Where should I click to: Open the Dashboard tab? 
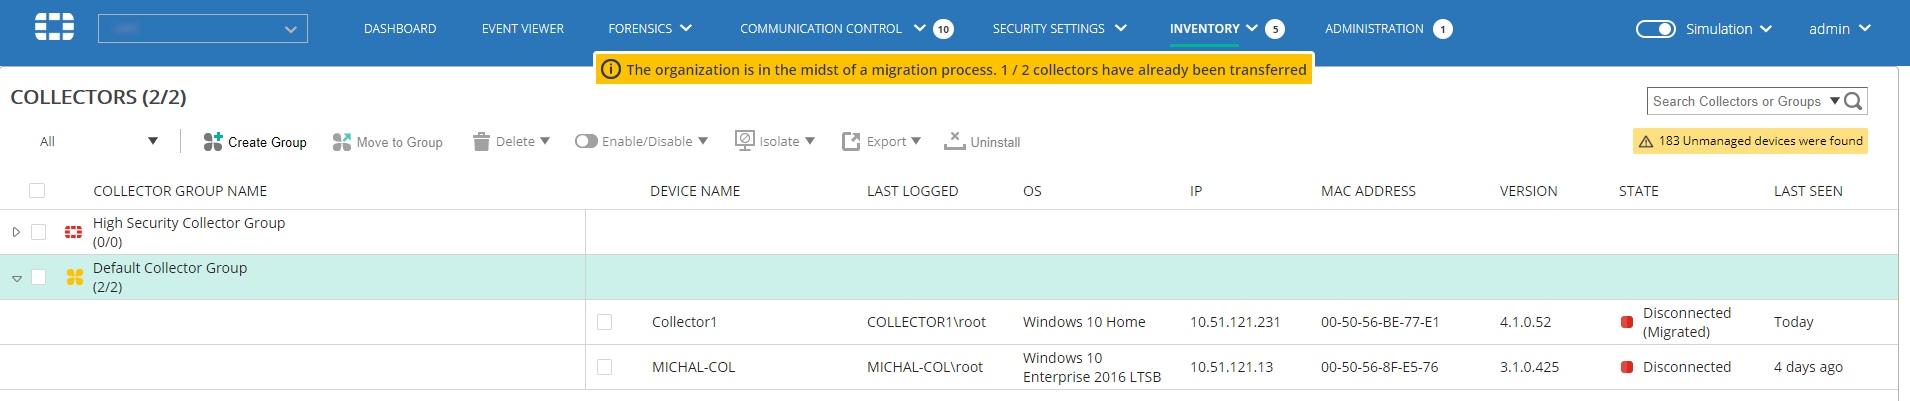click(x=400, y=29)
